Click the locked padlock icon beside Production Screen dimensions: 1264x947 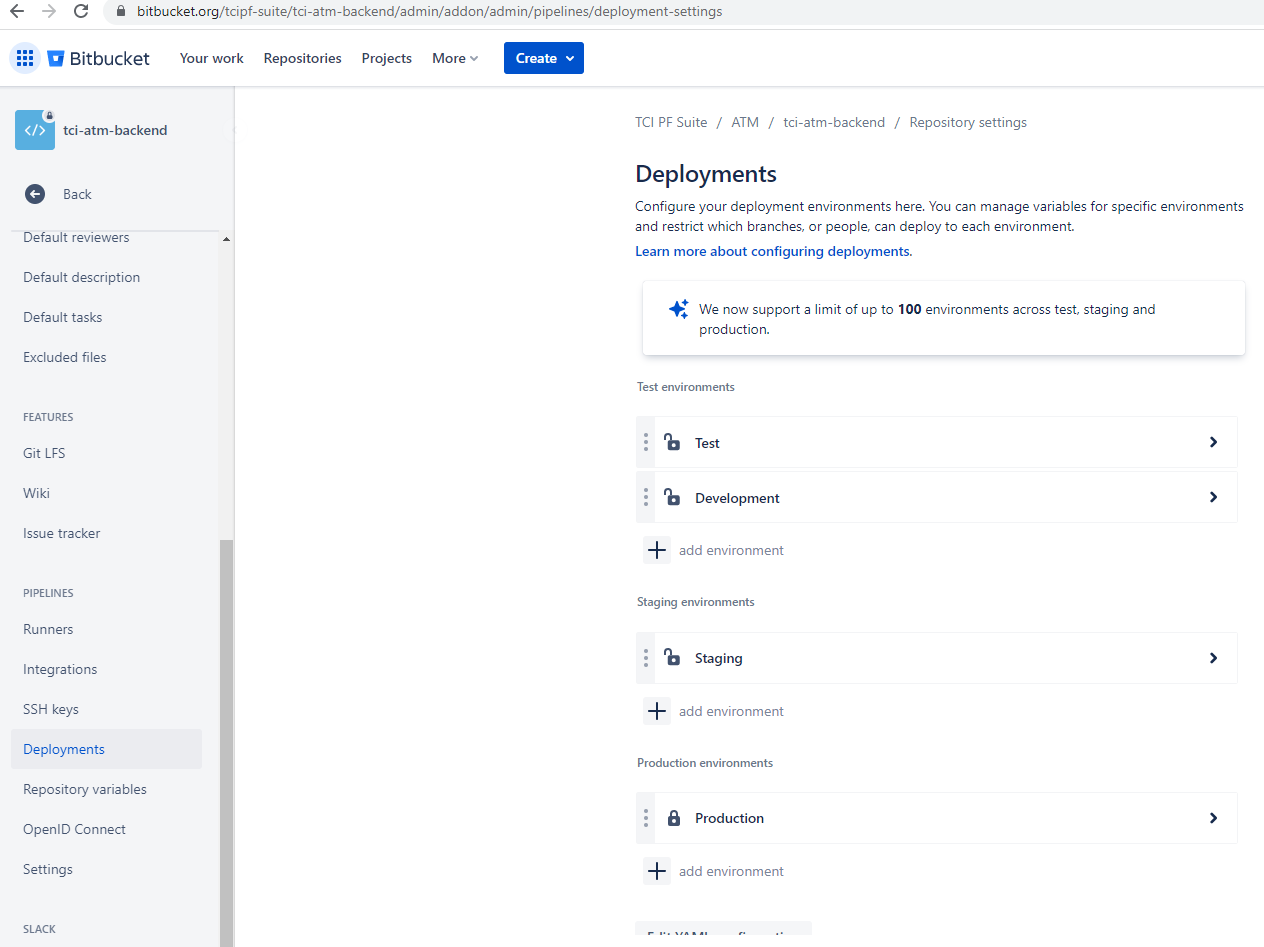click(673, 818)
